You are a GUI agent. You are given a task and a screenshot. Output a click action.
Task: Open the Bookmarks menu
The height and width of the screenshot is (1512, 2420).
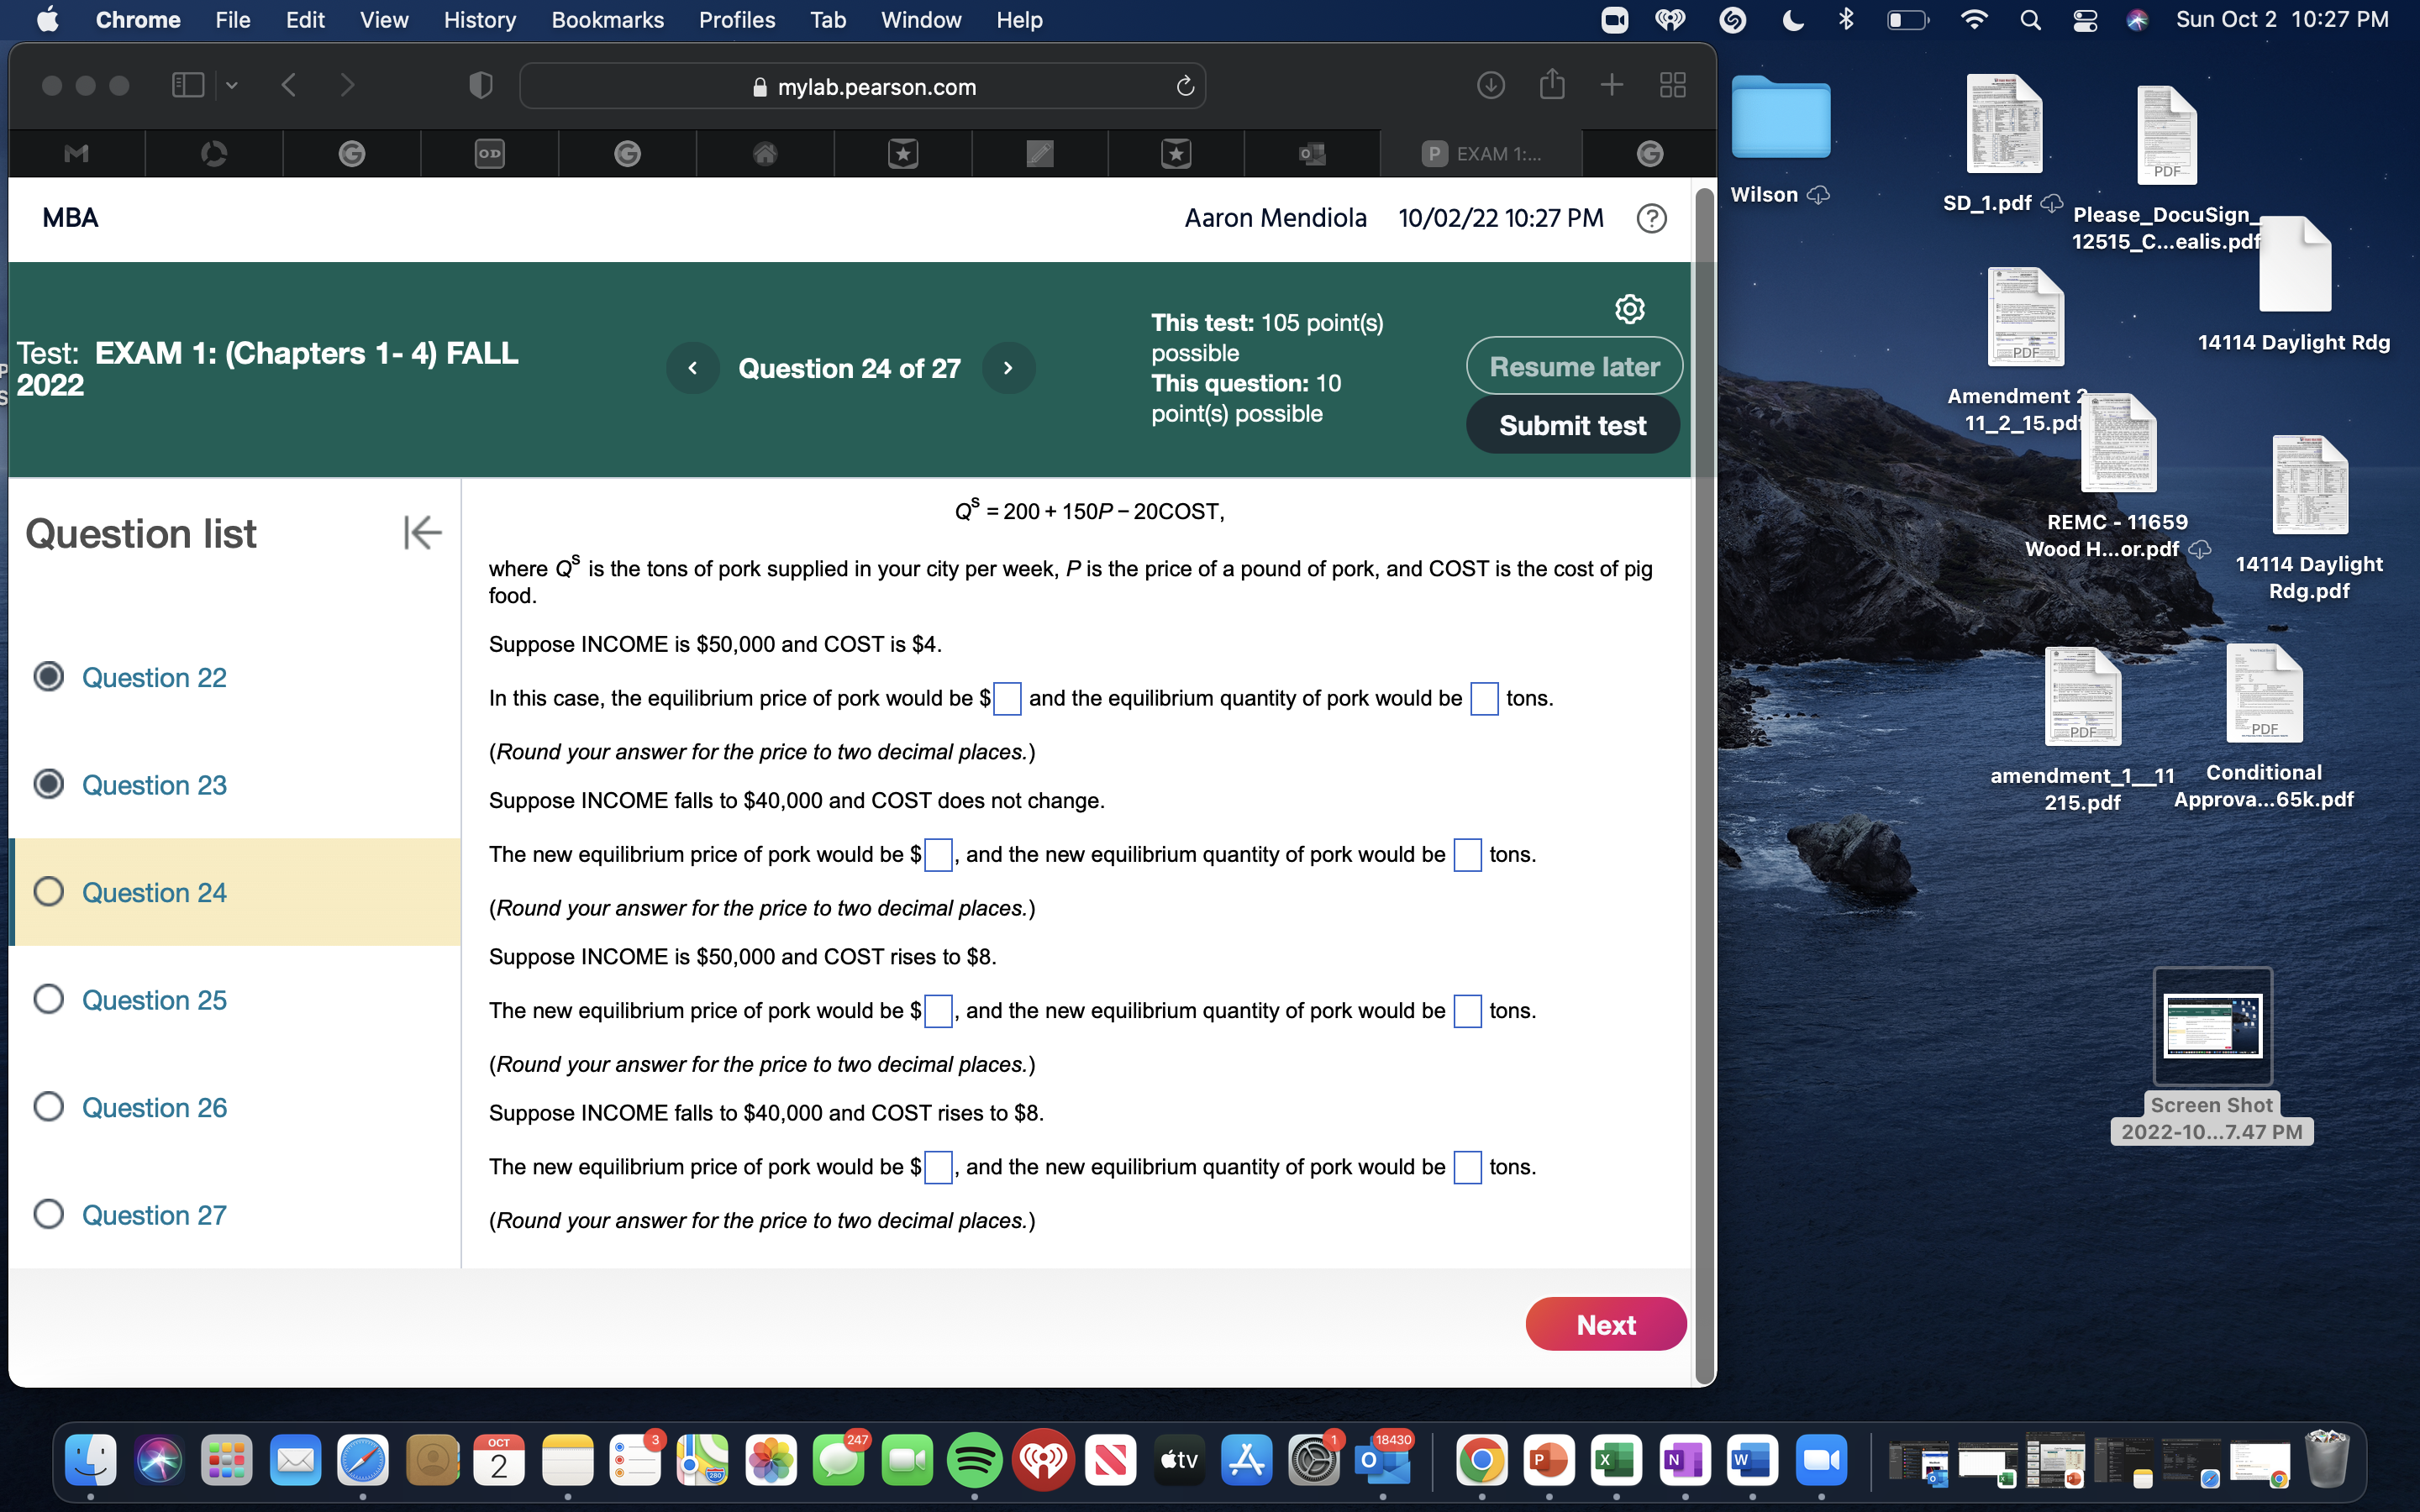tap(607, 20)
